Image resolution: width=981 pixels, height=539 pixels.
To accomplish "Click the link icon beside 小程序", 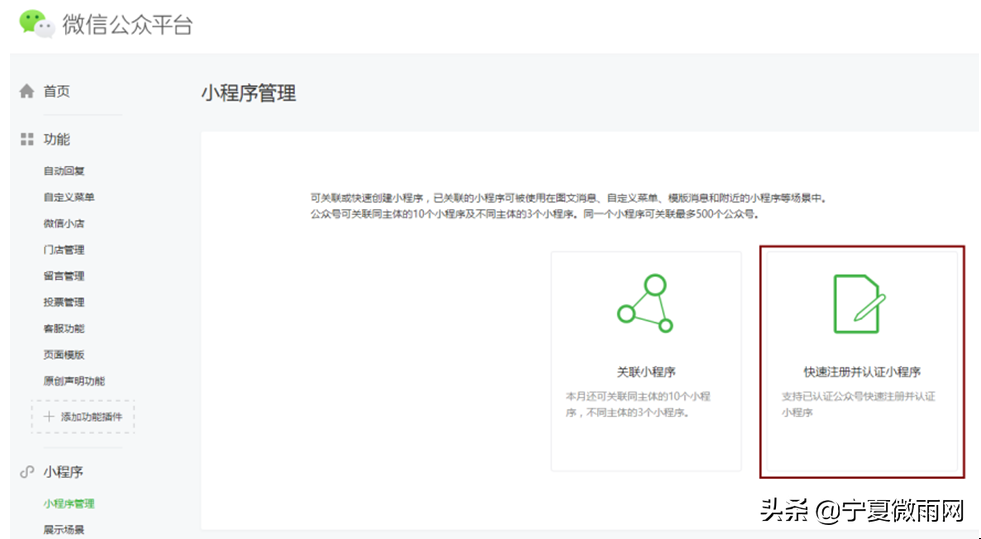I will pos(27,472).
